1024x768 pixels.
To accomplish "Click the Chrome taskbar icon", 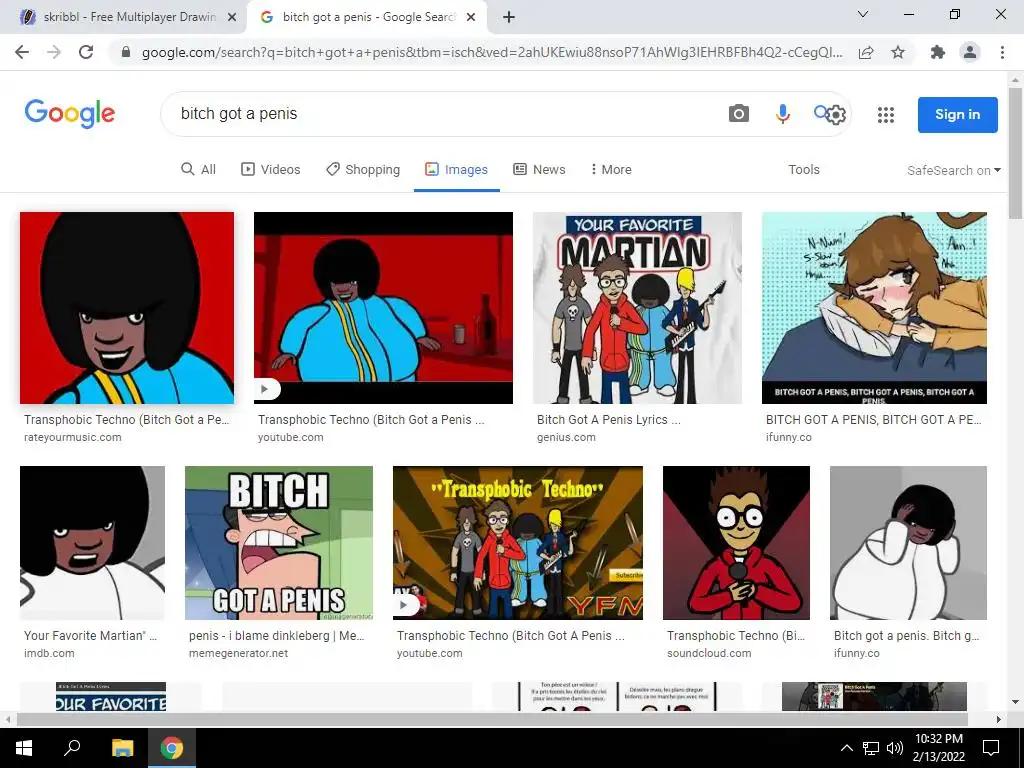I will [x=172, y=748].
